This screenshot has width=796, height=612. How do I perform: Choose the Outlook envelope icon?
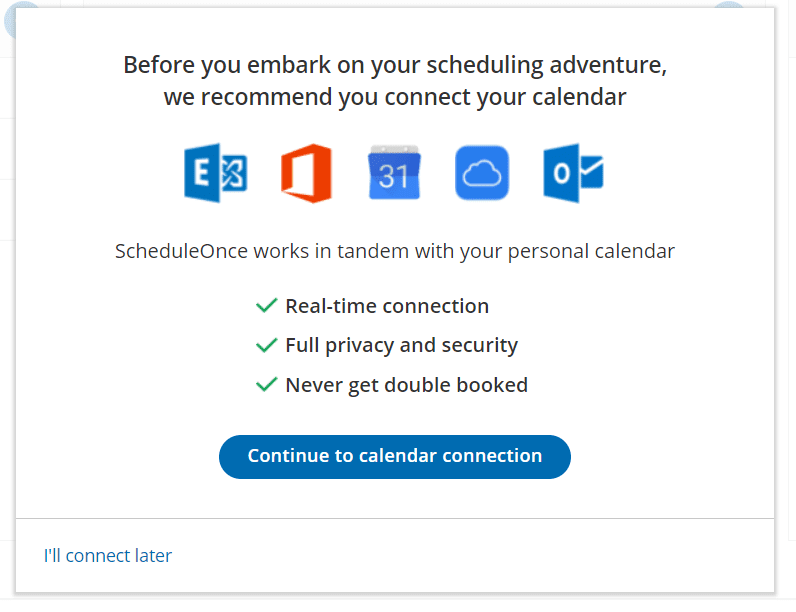click(x=573, y=173)
